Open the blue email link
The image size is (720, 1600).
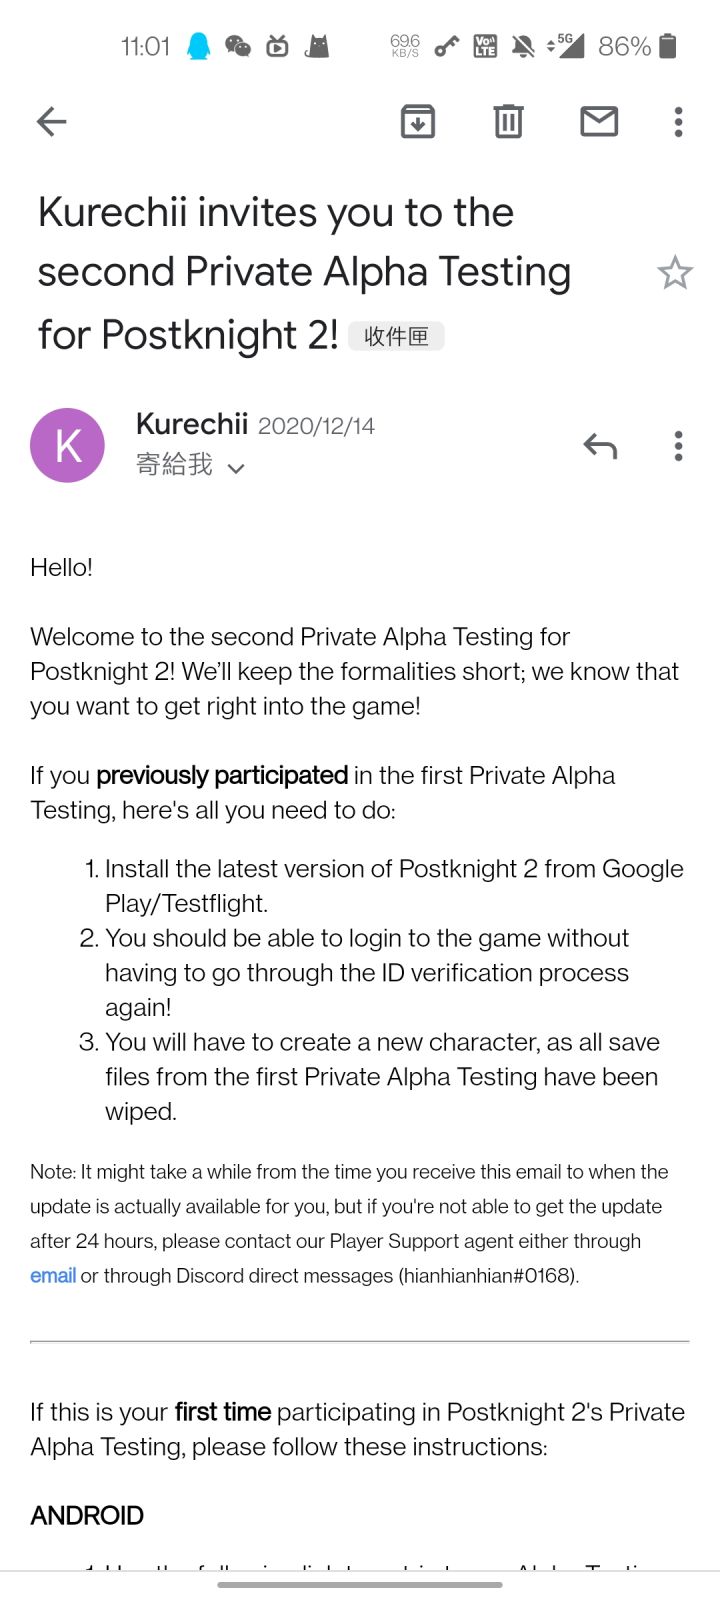[x=53, y=1276]
